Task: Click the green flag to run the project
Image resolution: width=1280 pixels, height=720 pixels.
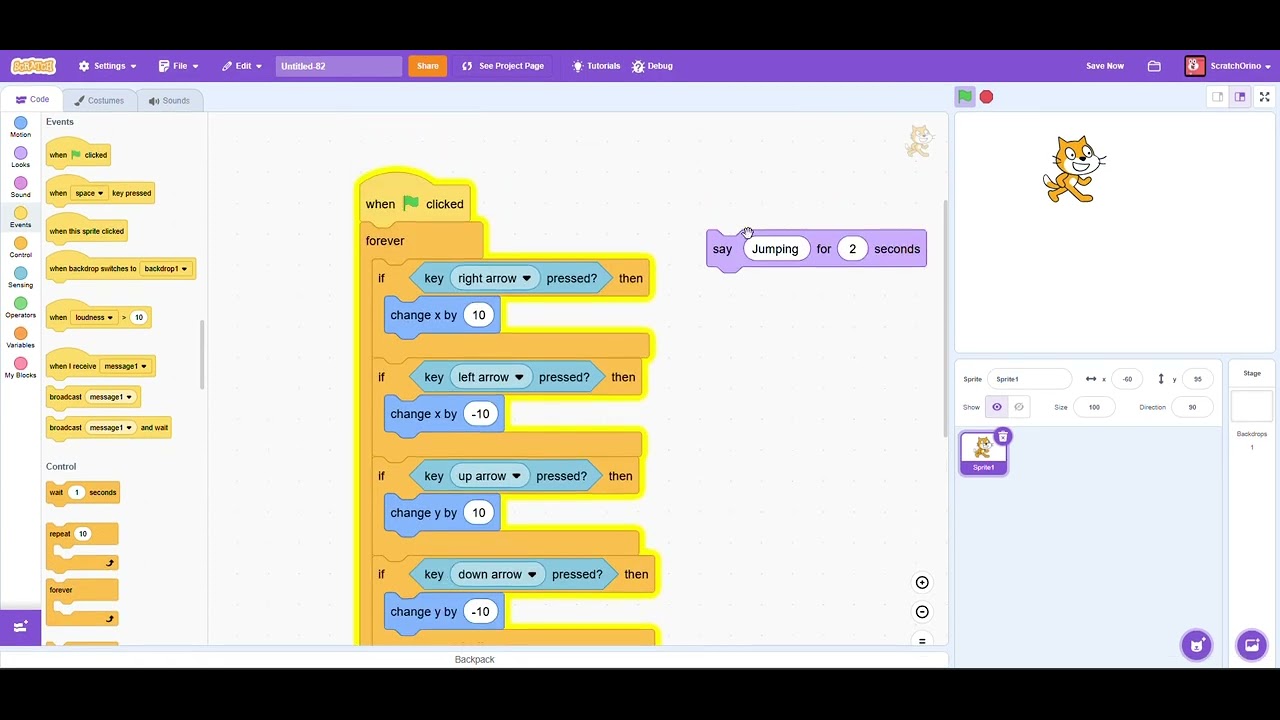Action: pos(965,97)
